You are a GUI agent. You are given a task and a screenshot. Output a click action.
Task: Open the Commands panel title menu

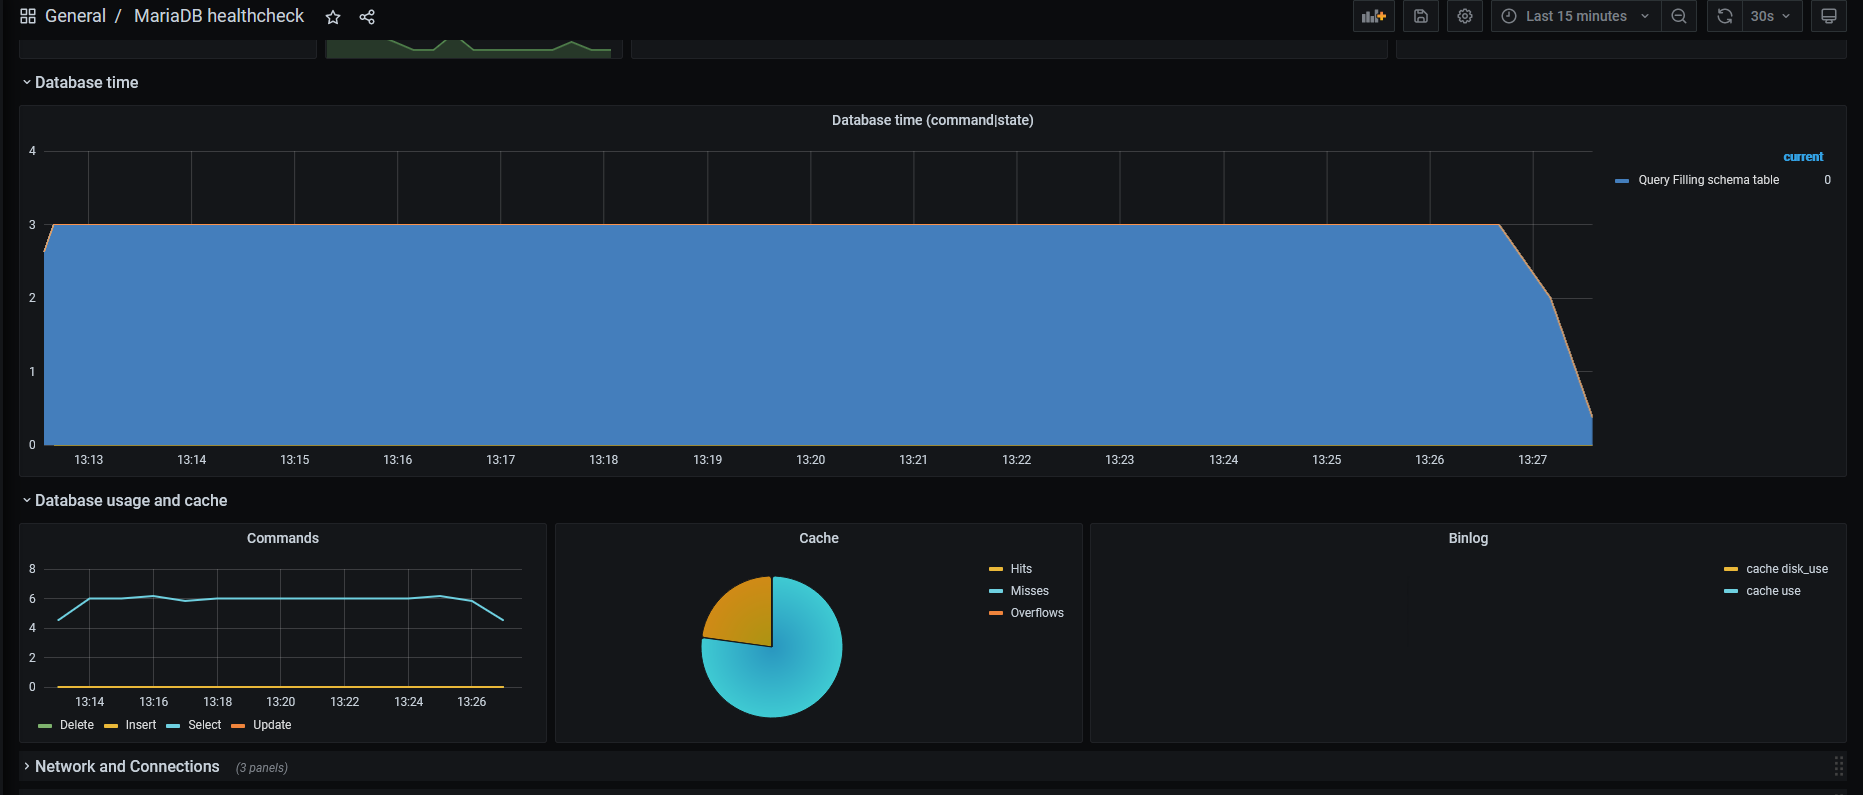[283, 538]
